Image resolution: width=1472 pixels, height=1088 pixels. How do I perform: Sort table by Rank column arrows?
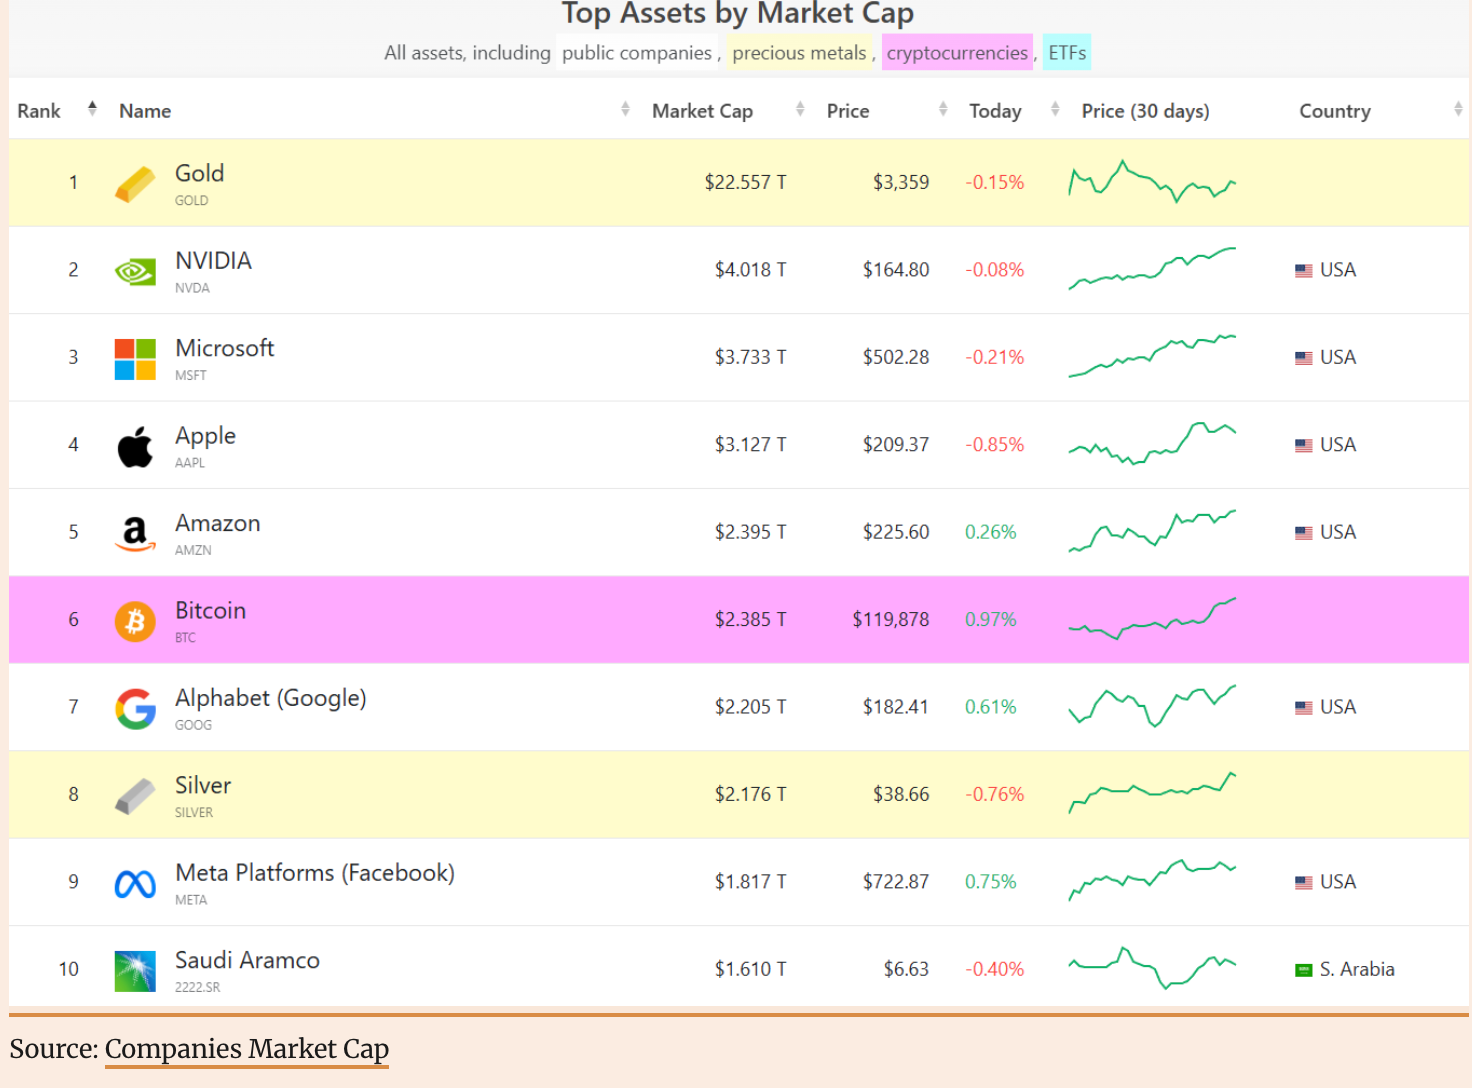(x=92, y=109)
